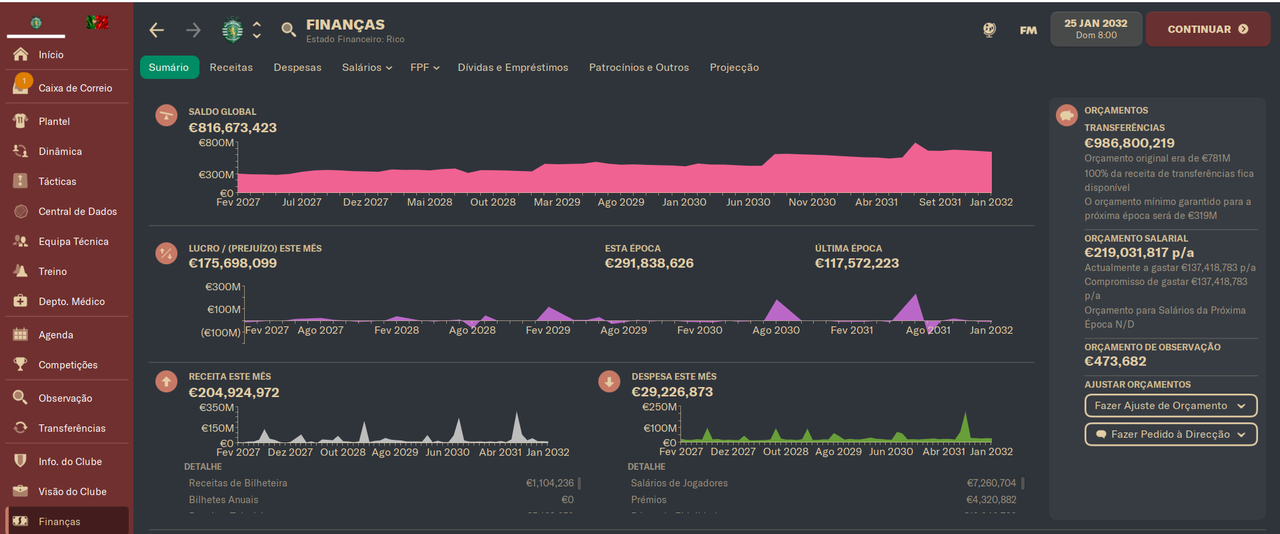Click the 25 Jan 2032 date button
The image size is (1280, 534).
(x=1096, y=29)
